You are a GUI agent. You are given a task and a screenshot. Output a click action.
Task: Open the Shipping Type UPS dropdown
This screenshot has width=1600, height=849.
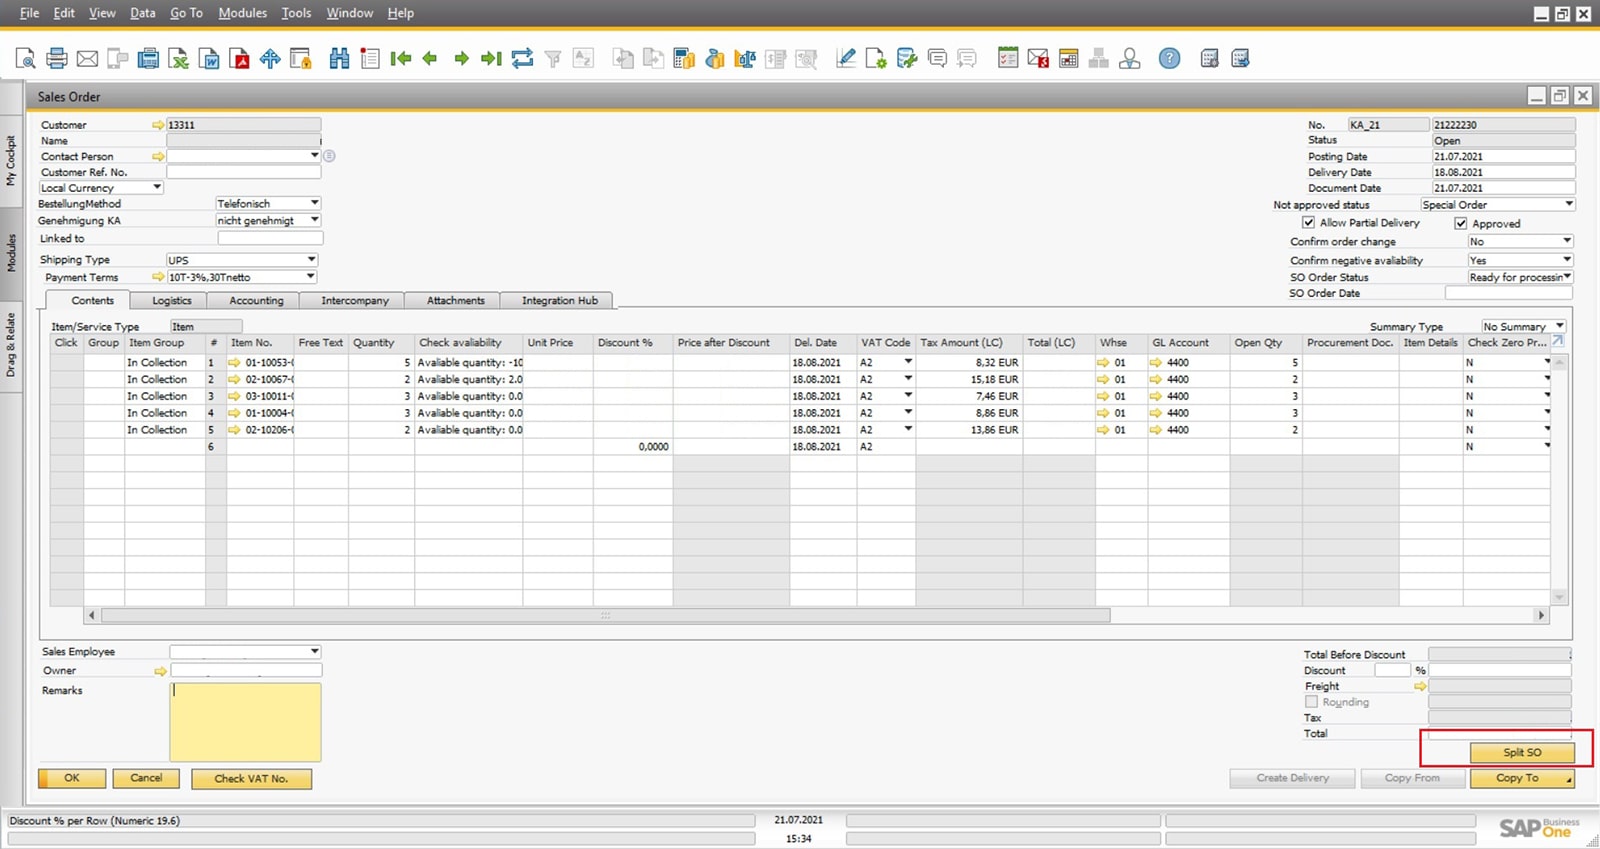coord(312,260)
